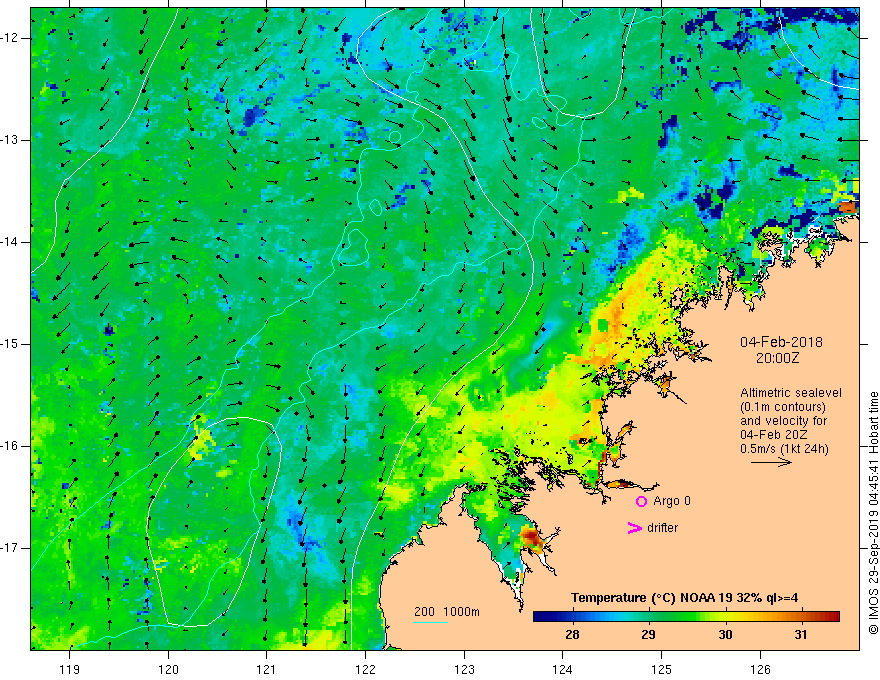Click the magenta Argo circle legend marker
This screenshot has width=880, height=680.
(641, 501)
